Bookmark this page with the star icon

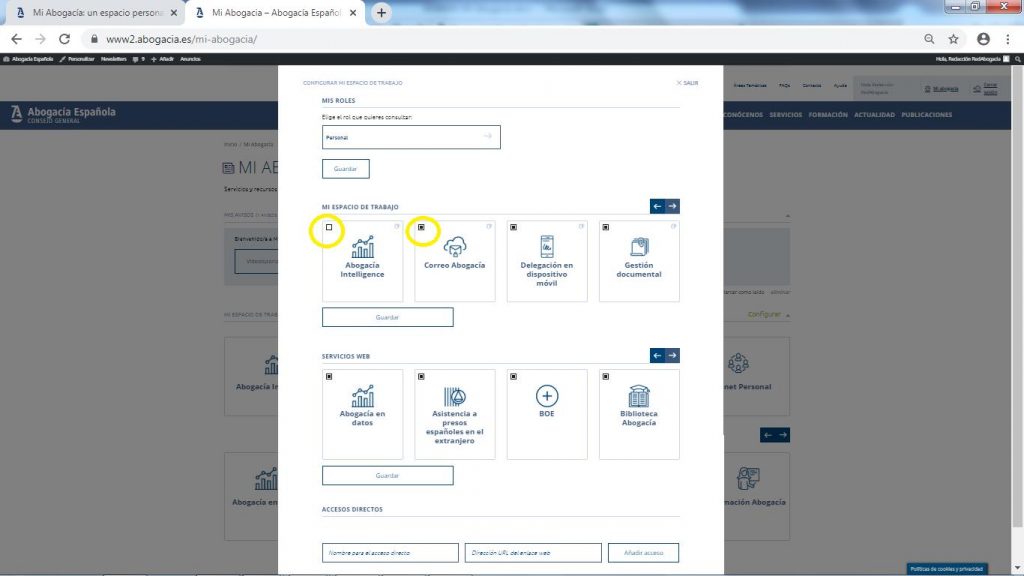pos(953,39)
